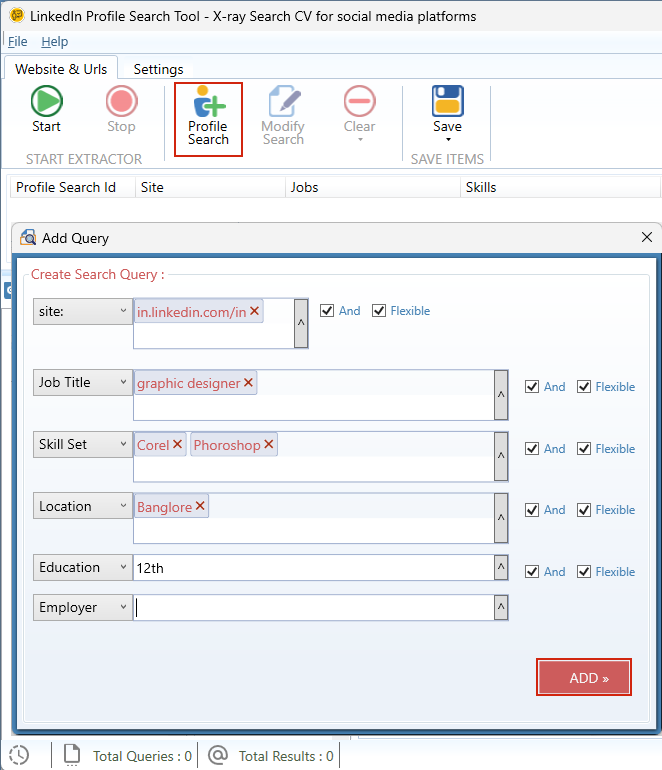This screenshot has width=662, height=770.
Task: Toggle the Flexible checkbox for site row
Action: click(x=379, y=310)
